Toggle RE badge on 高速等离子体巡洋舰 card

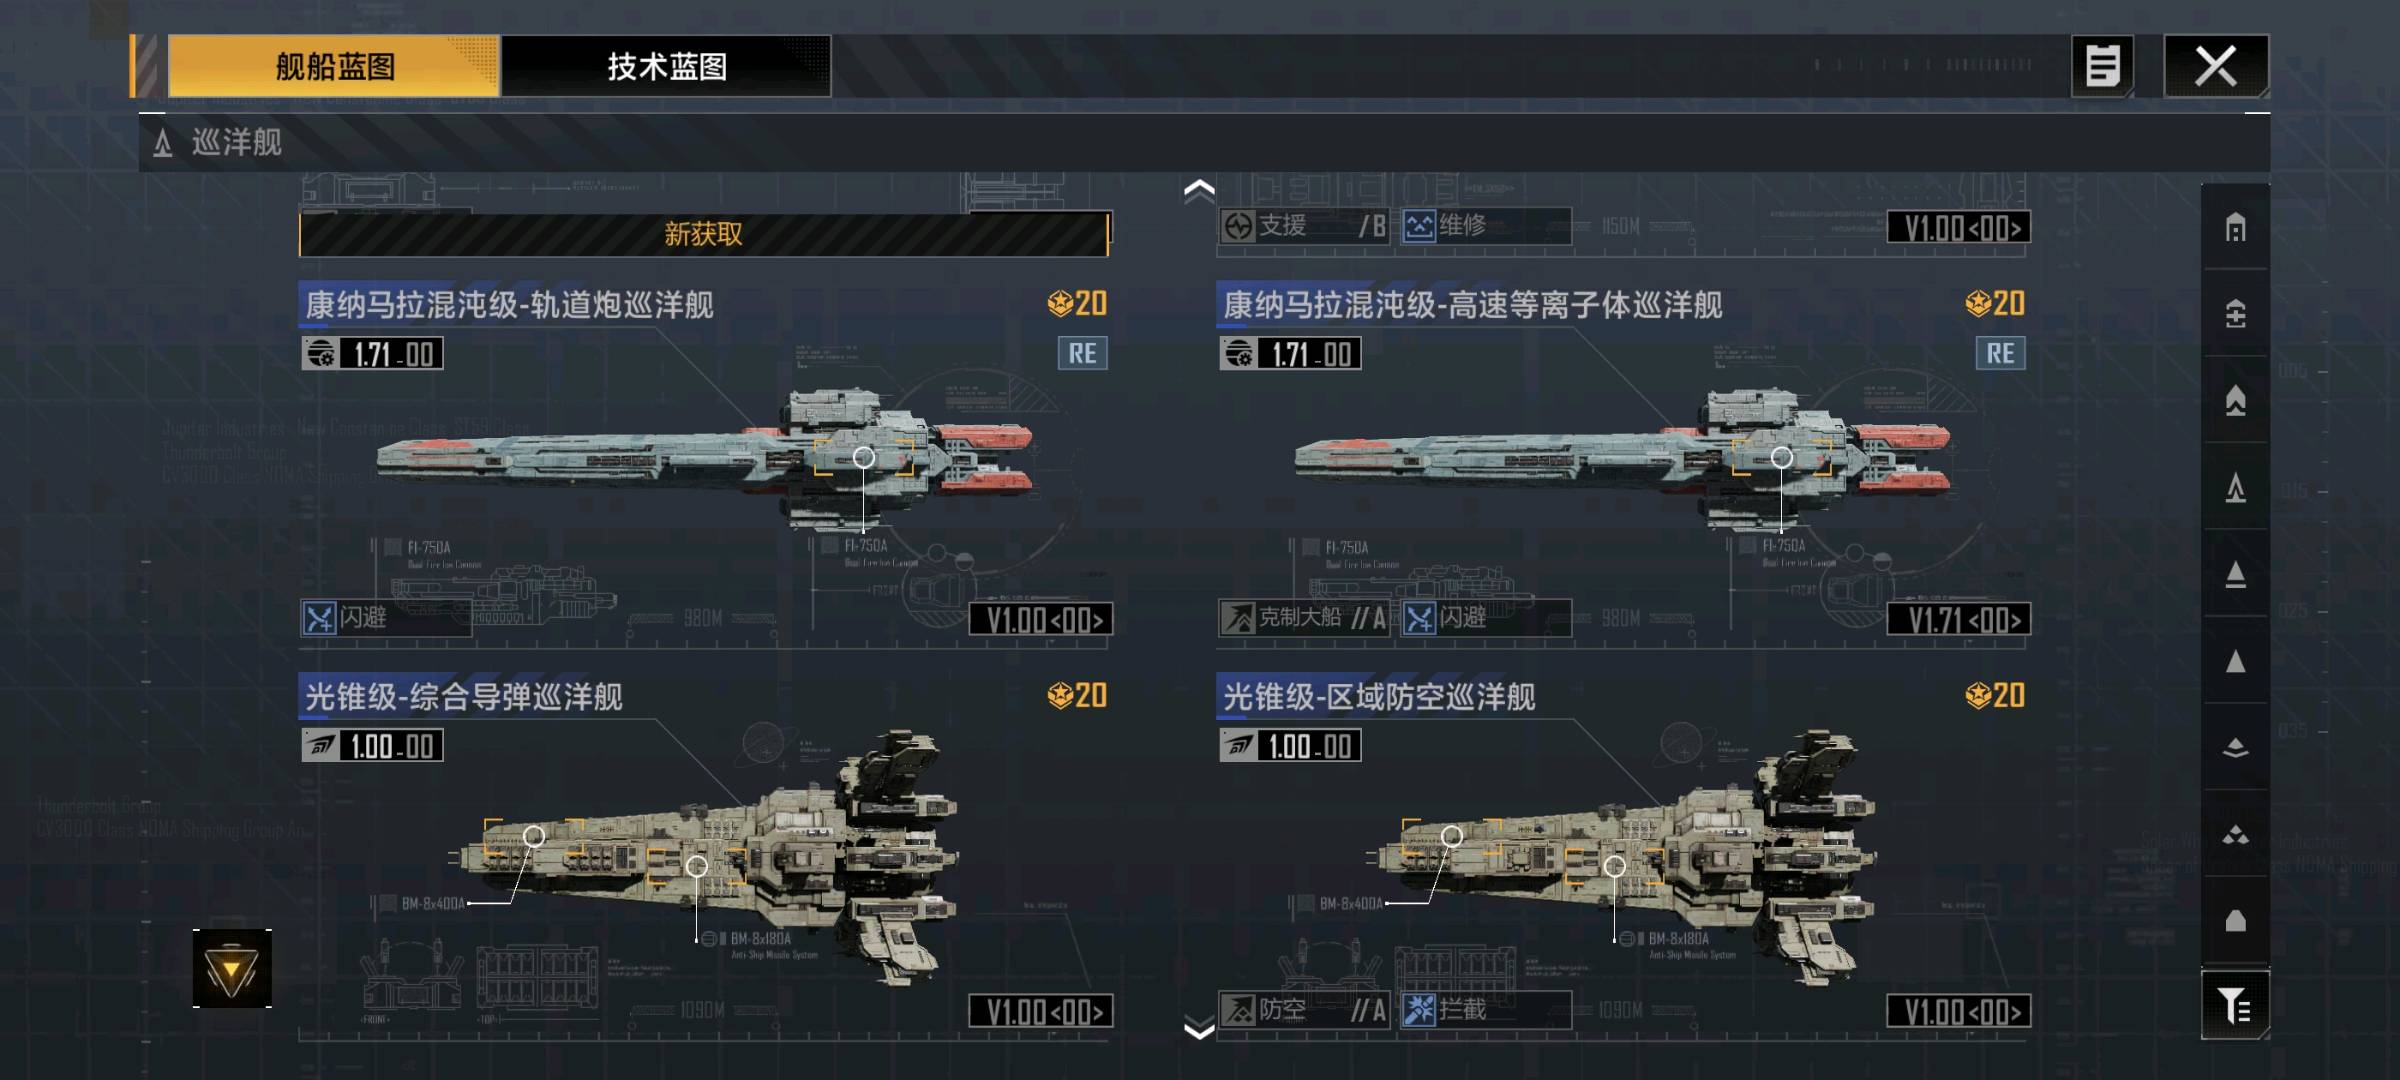click(x=2001, y=353)
